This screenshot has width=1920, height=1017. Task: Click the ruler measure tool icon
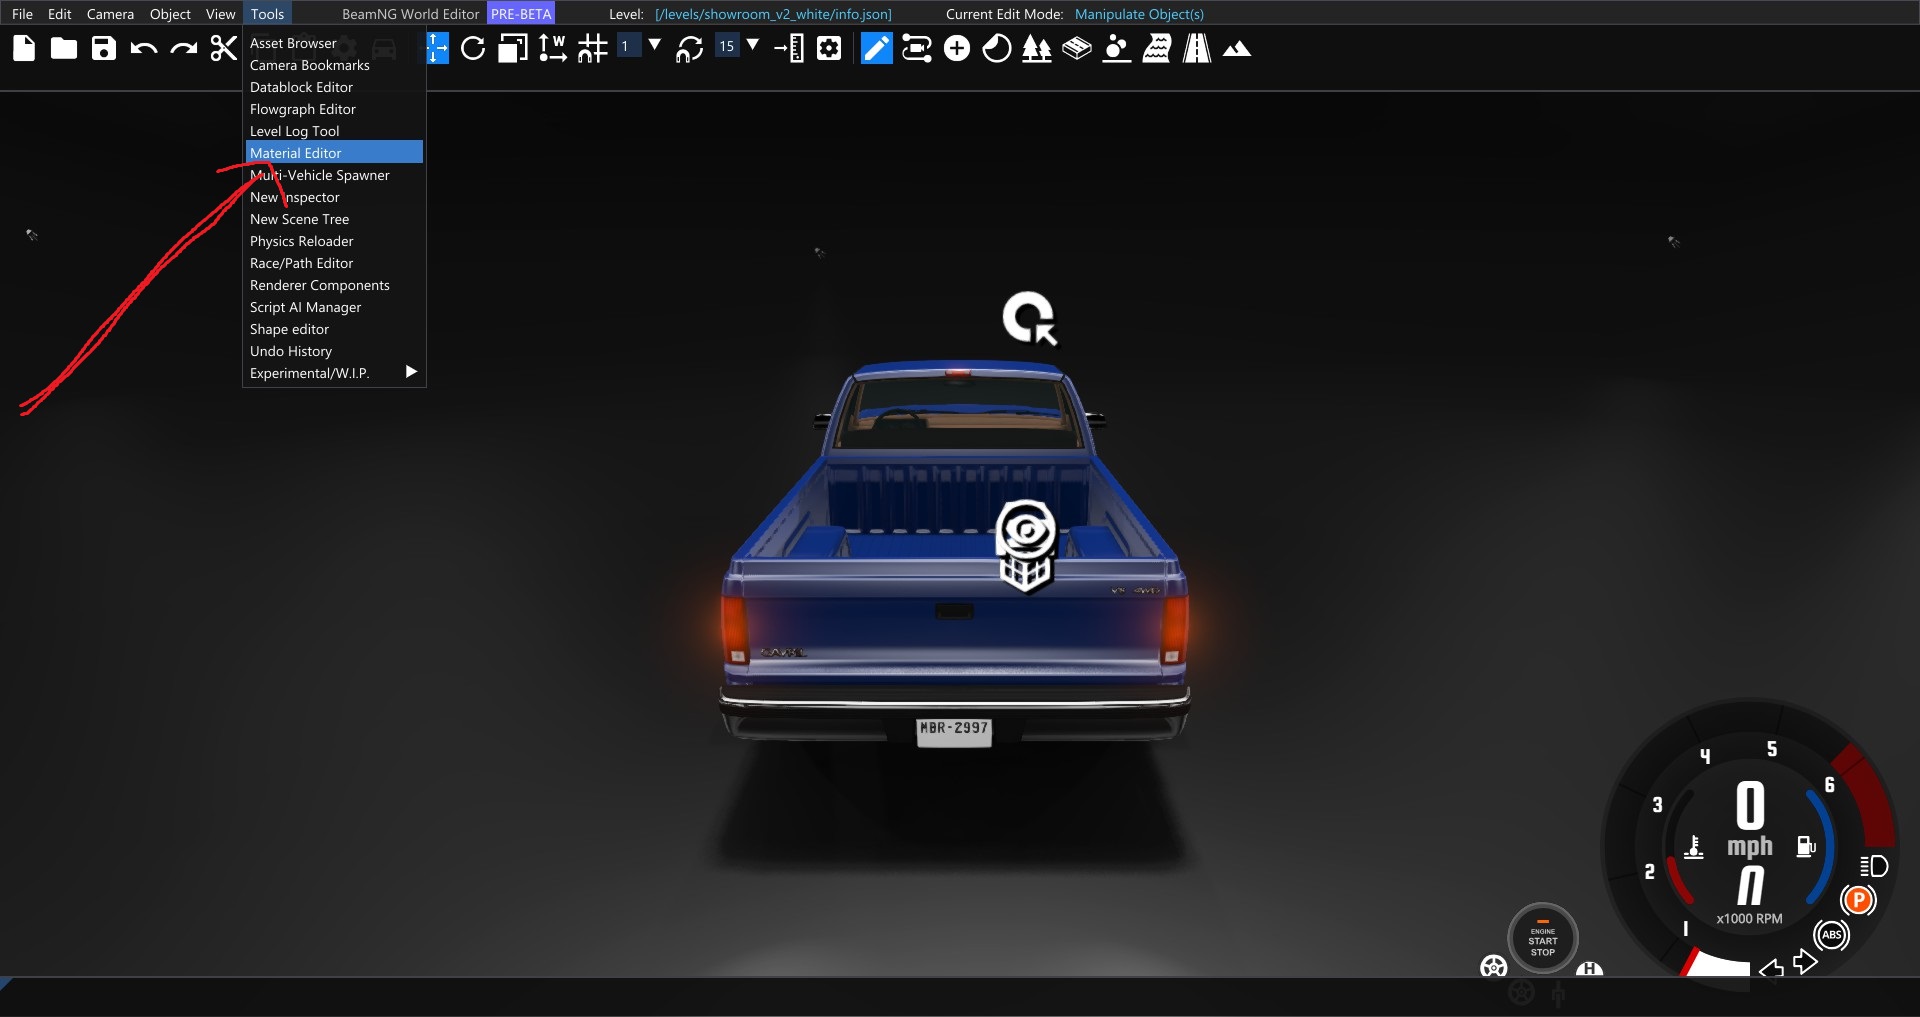point(789,48)
